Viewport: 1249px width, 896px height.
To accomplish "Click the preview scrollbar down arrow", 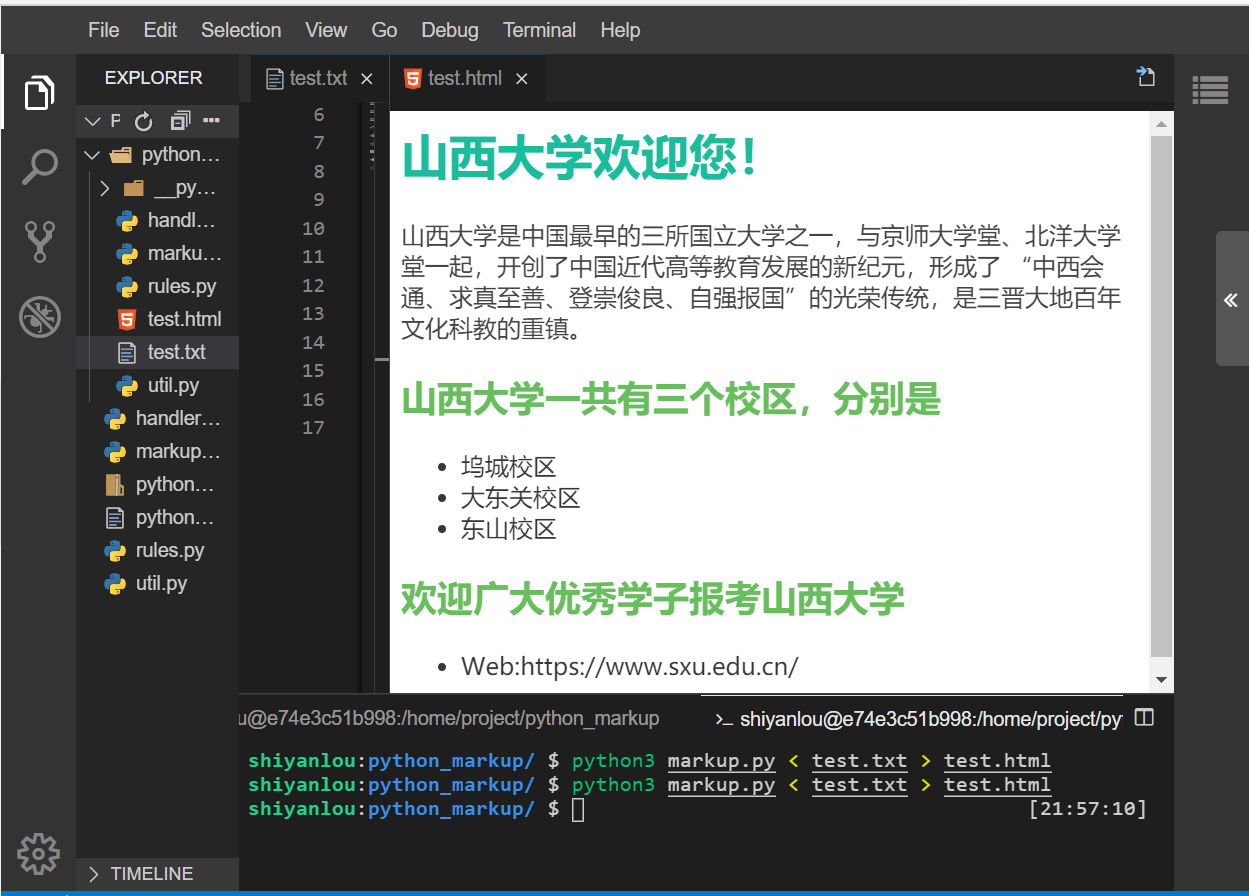I will (x=1161, y=680).
